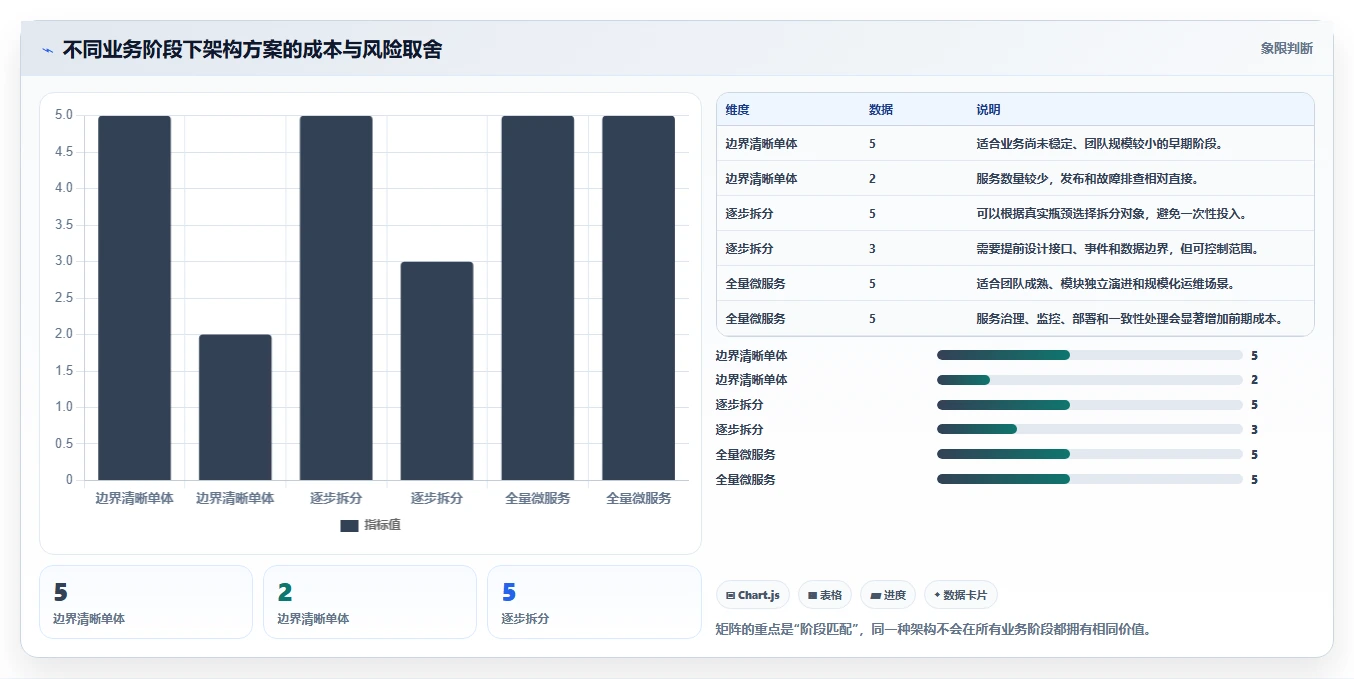Click the lightning icon beside the page title
Image resolution: width=1354 pixels, height=679 pixels.
[48, 50]
